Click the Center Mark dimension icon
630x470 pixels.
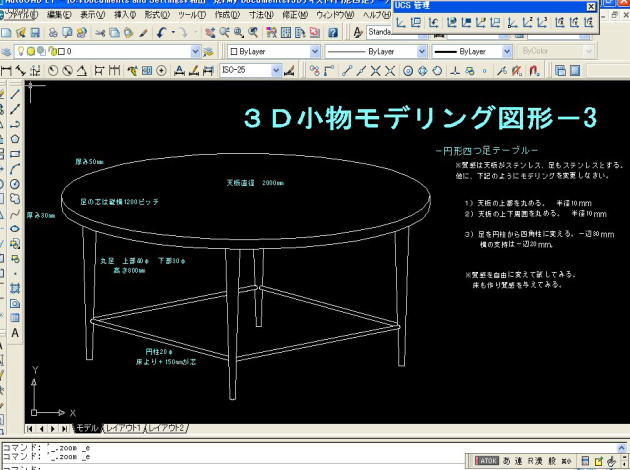click(x=162, y=71)
